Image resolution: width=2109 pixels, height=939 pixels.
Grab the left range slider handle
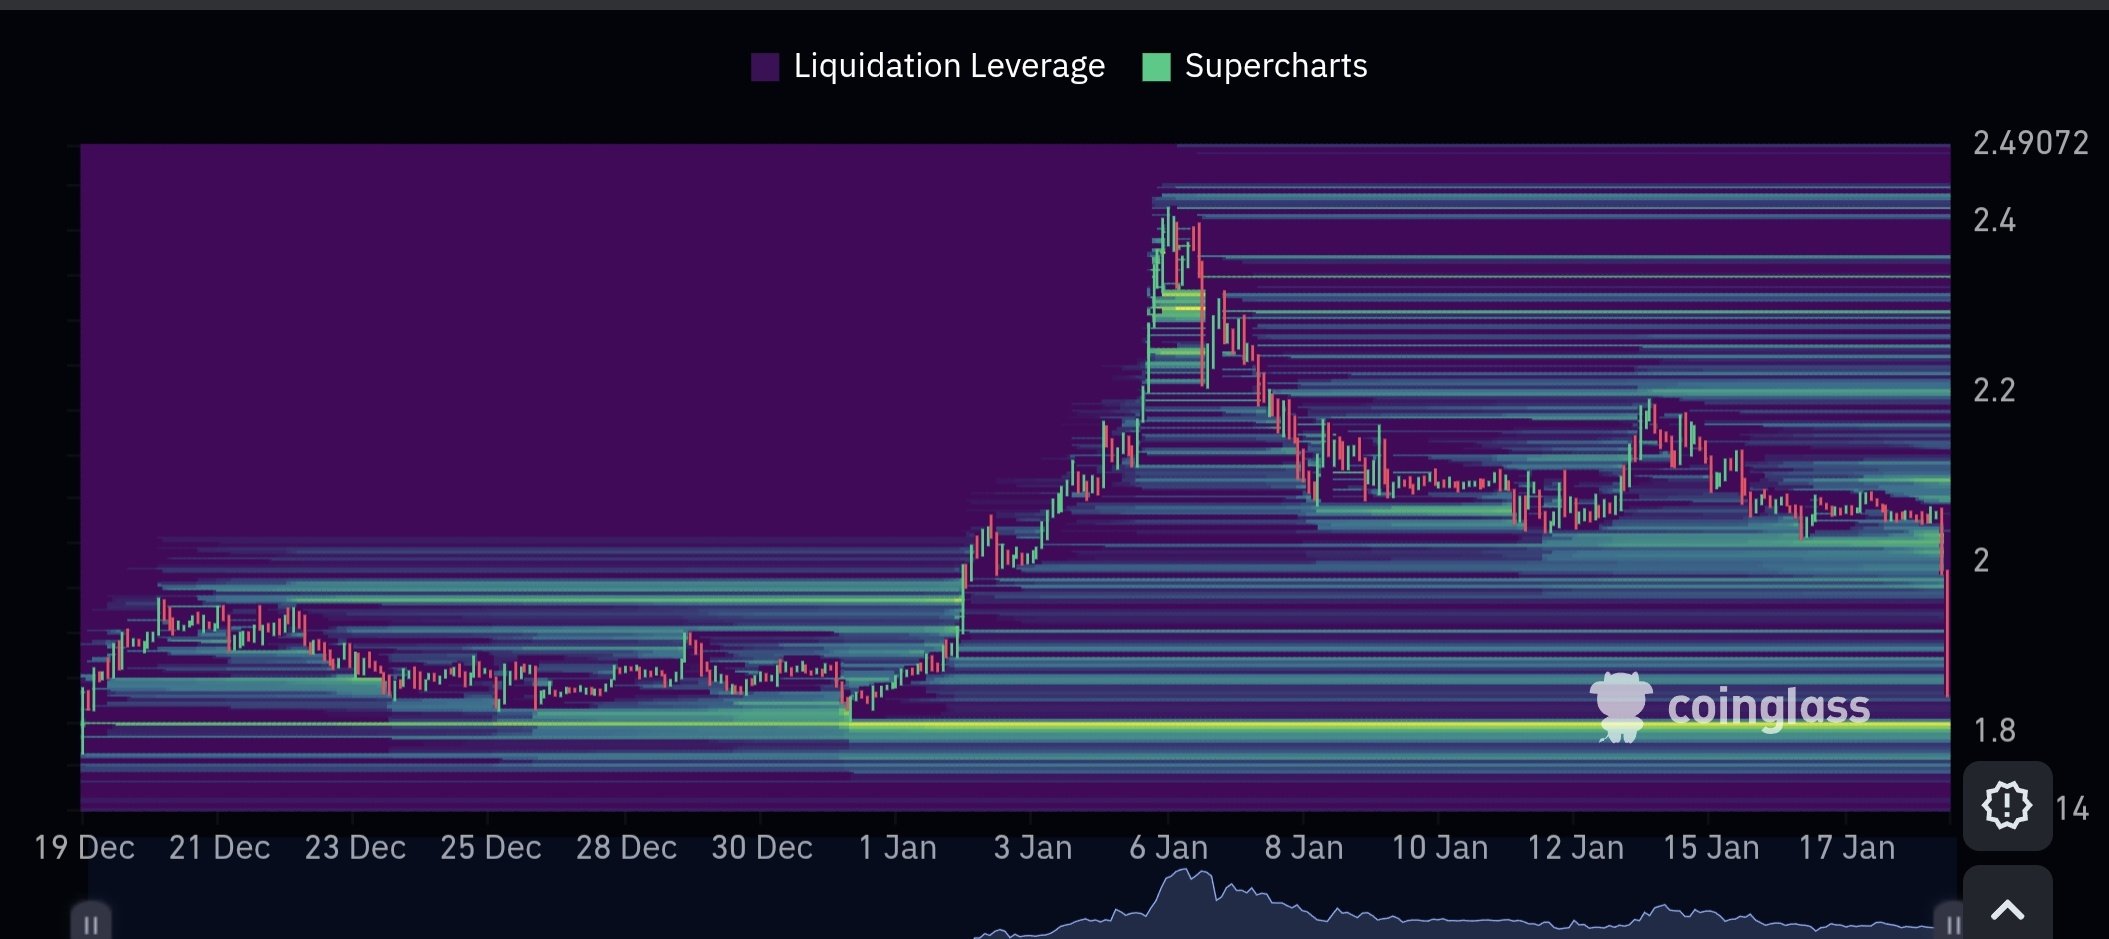(90, 923)
